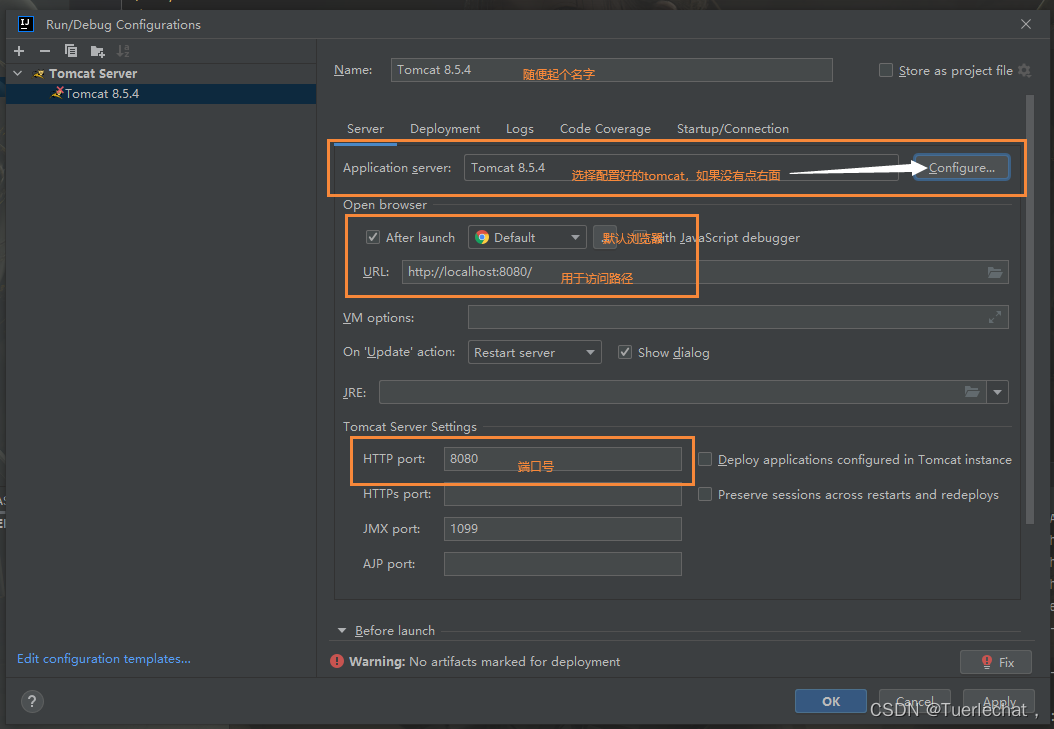Screen dimensions: 1054x729
Task: Browse for JRE folder icon
Action: (x=972, y=392)
